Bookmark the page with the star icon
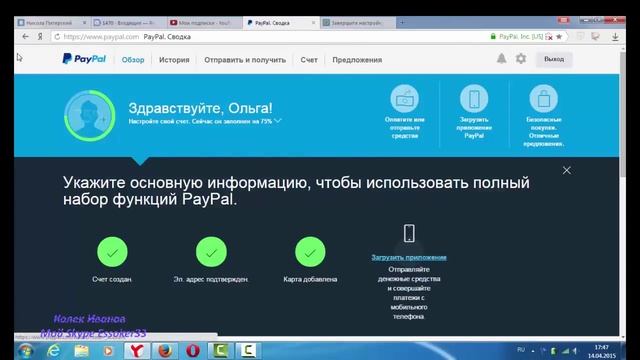640x360 pixels. 559,37
